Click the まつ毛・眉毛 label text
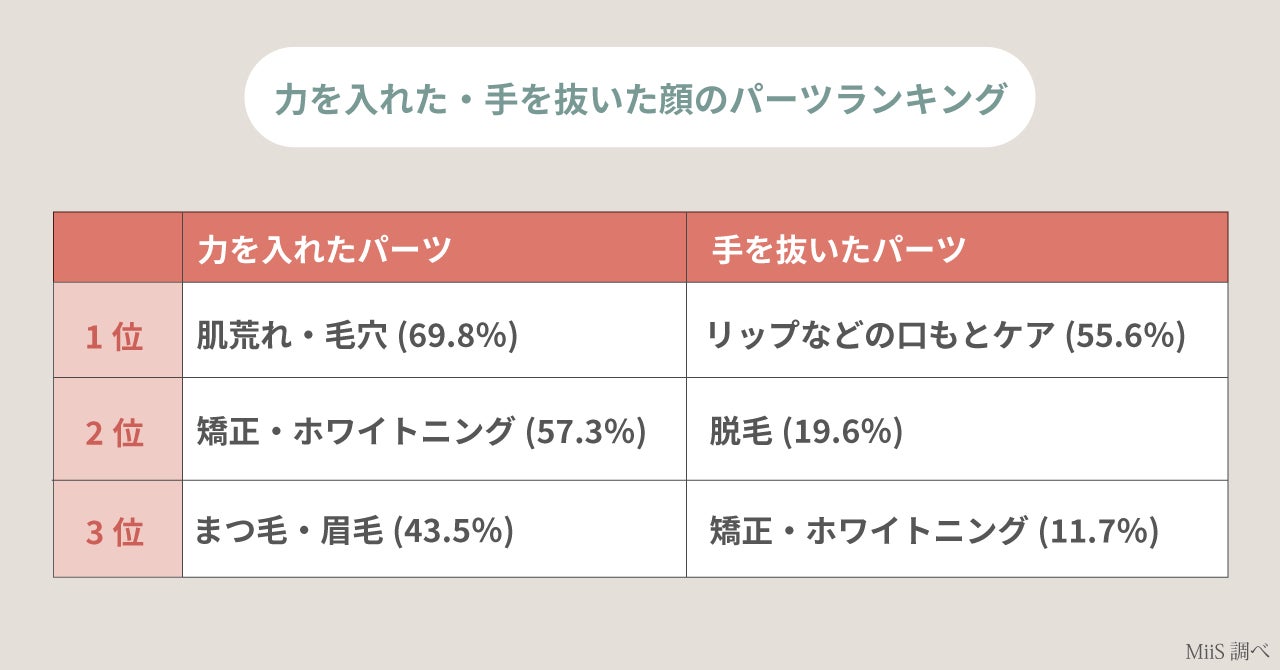The width and height of the screenshot is (1280, 670). [290, 530]
